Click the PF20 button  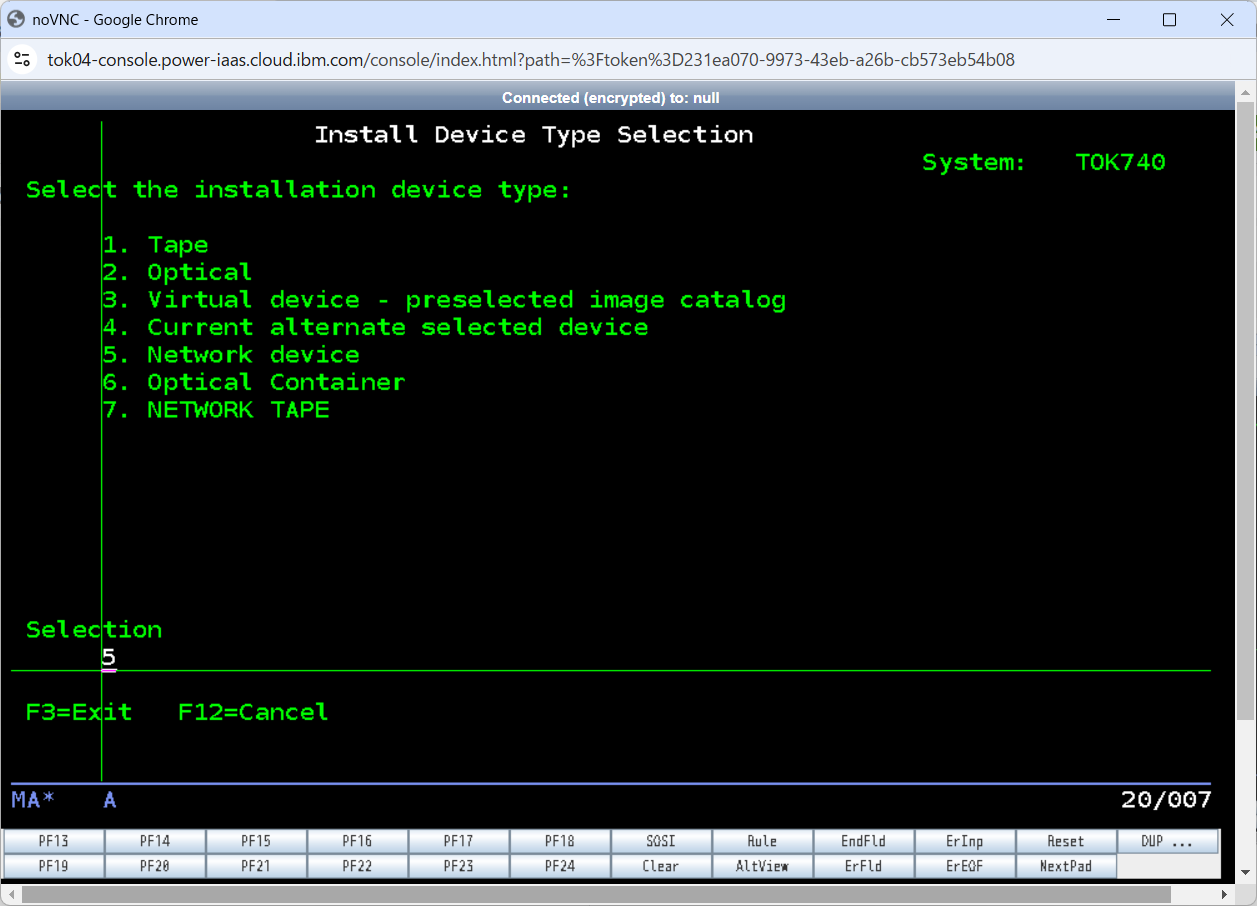pyautogui.click(x=155, y=866)
